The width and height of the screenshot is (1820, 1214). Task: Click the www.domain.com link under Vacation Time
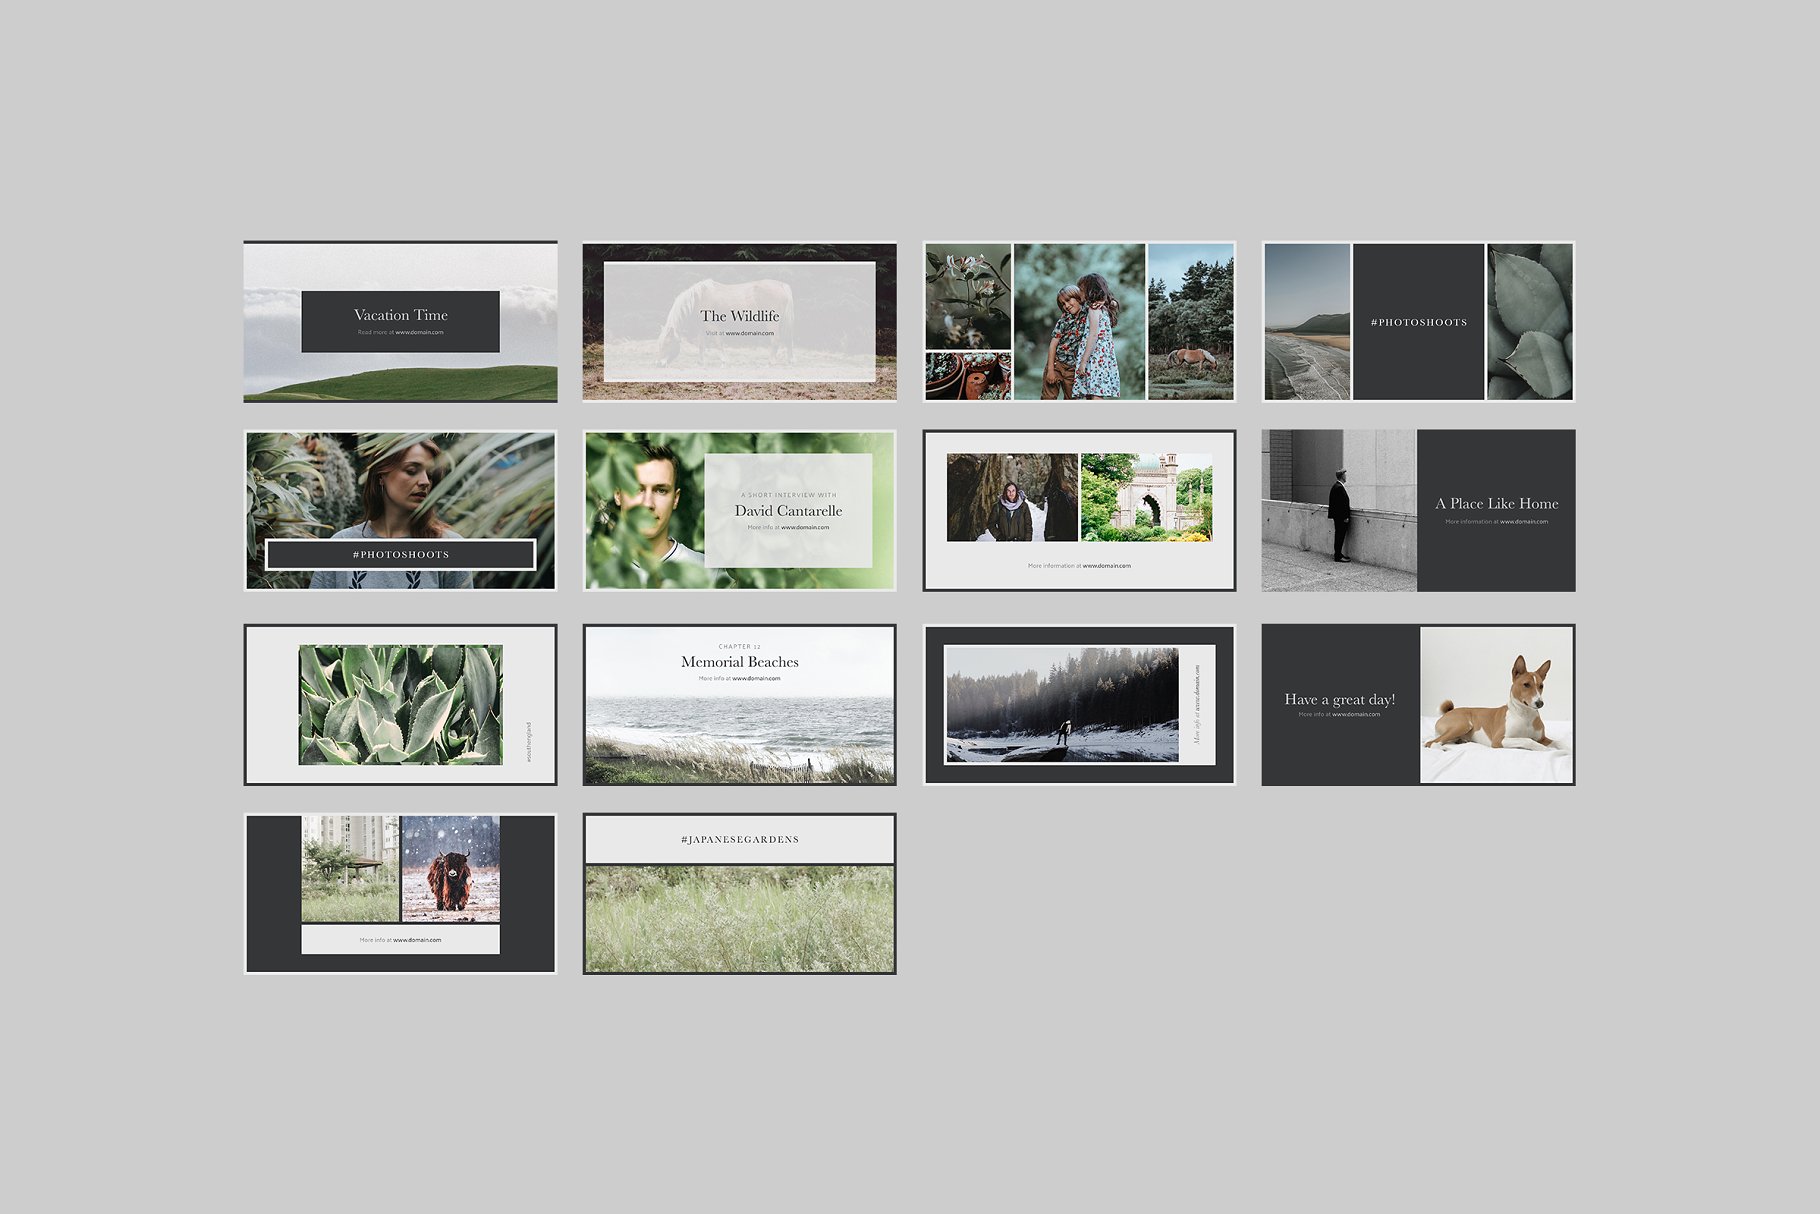click(x=419, y=333)
